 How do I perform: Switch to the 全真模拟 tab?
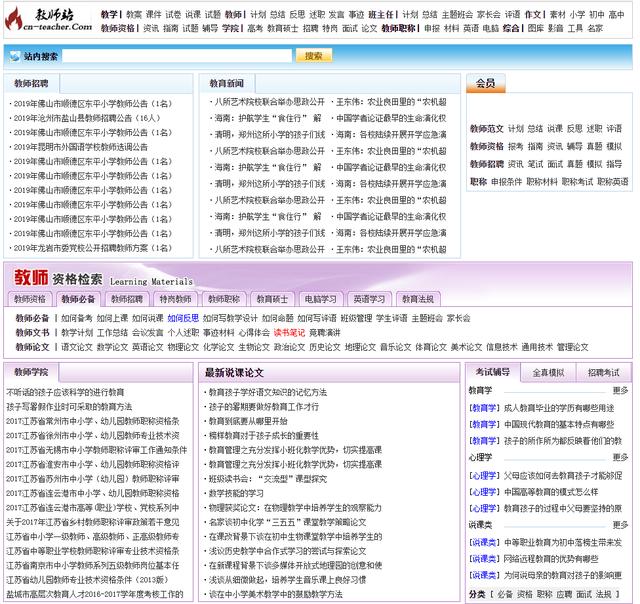pos(548,372)
